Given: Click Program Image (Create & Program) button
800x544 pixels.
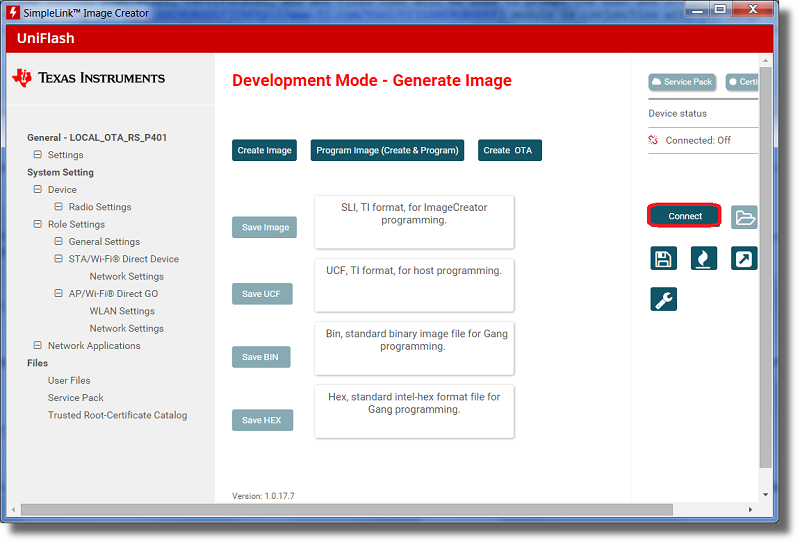Looking at the screenshot, I should click(387, 150).
